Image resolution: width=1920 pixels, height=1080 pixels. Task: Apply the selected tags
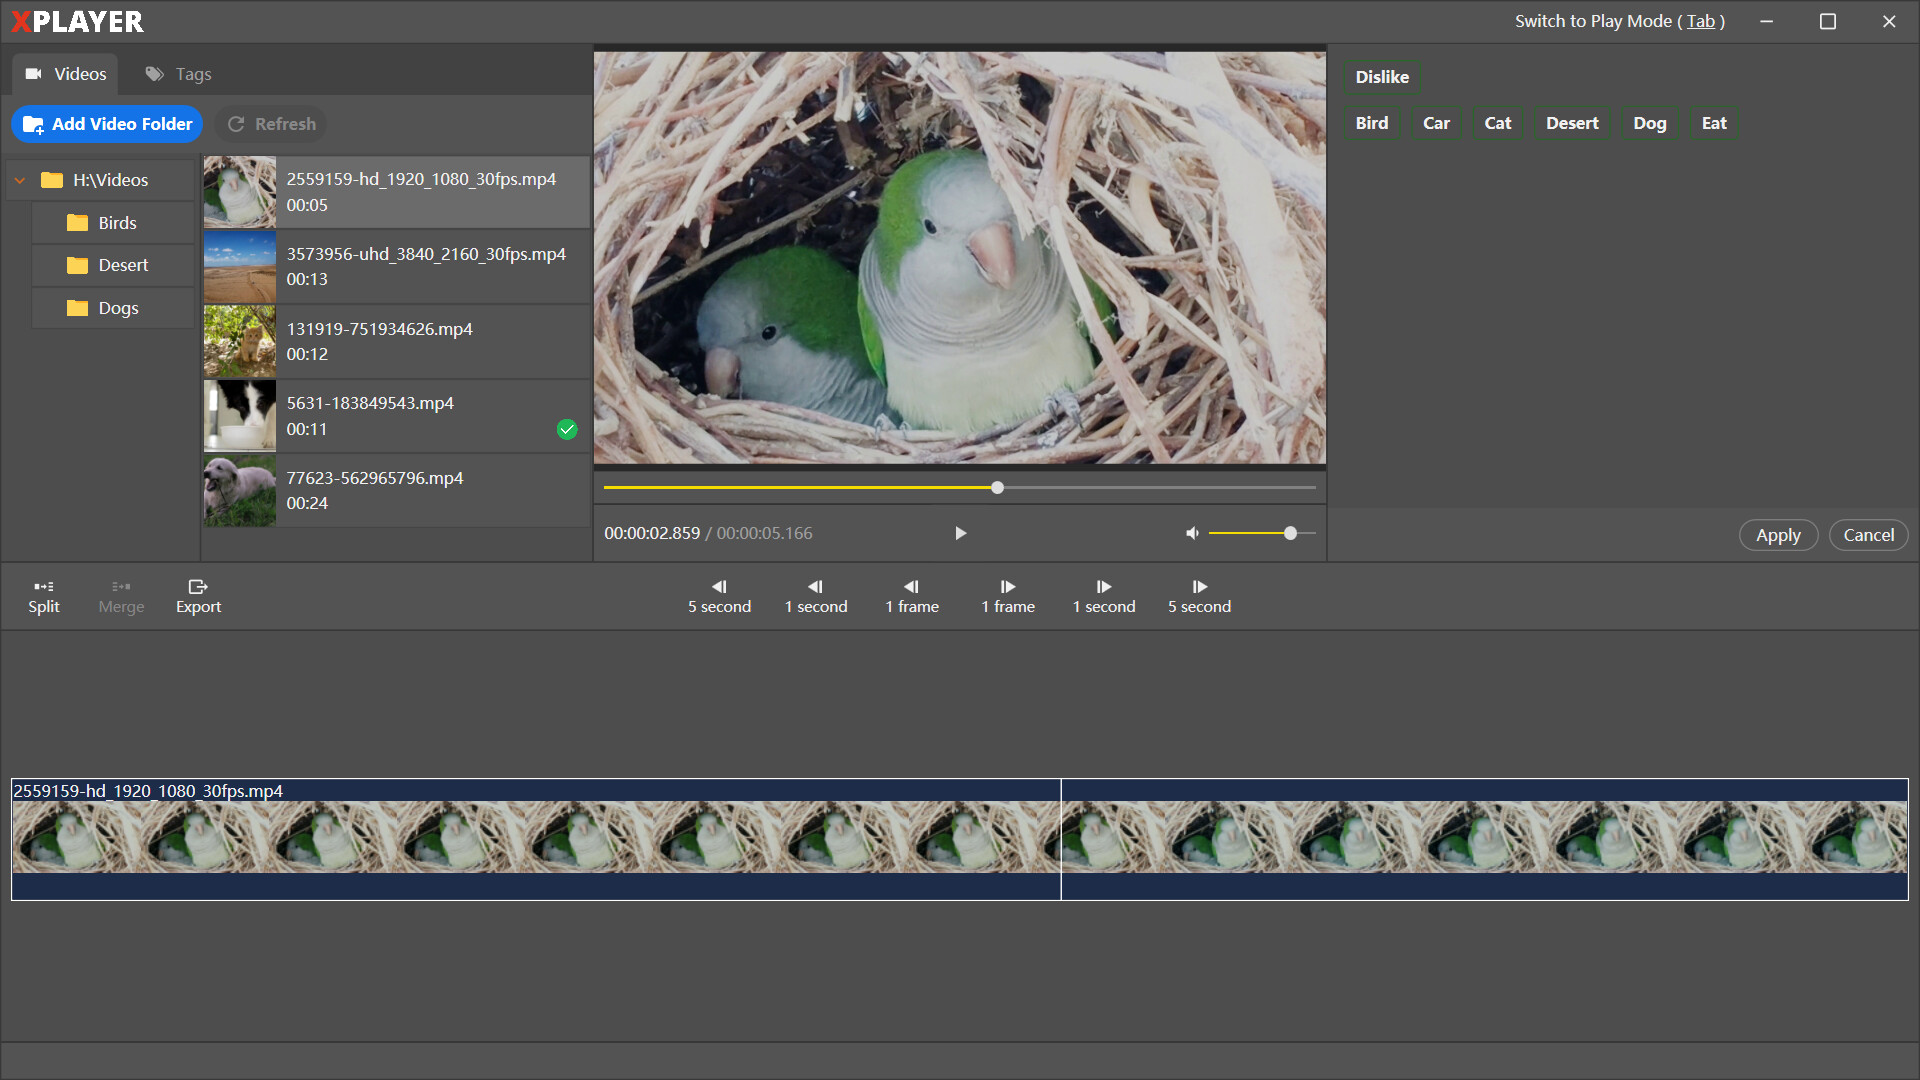pyautogui.click(x=1778, y=535)
